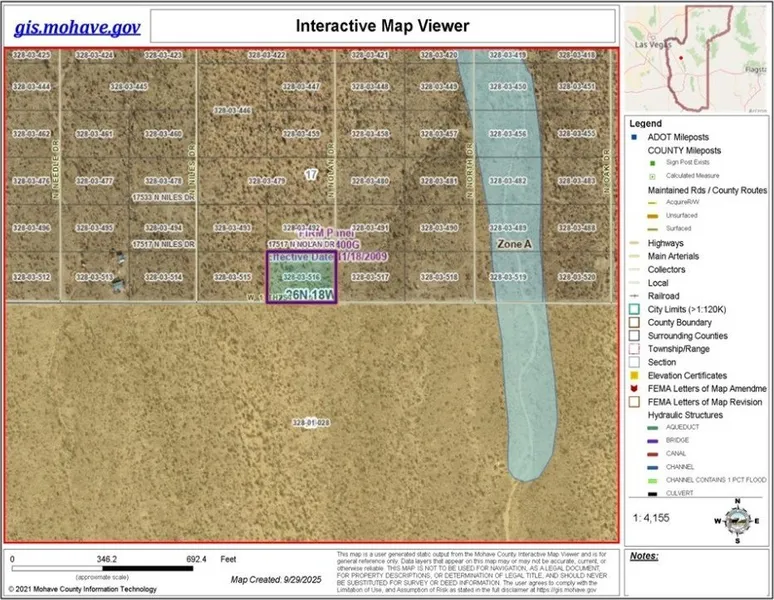The width and height of the screenshot is (774, 600).
Task: Click the County Boundary box symbol
Action: point(634,323)
